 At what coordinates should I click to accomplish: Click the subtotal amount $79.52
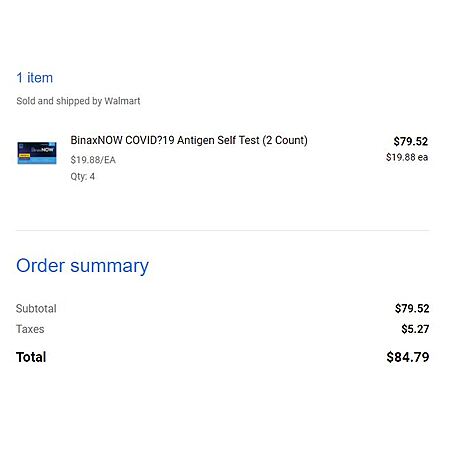pyautogui.click(x=412, y=308)
